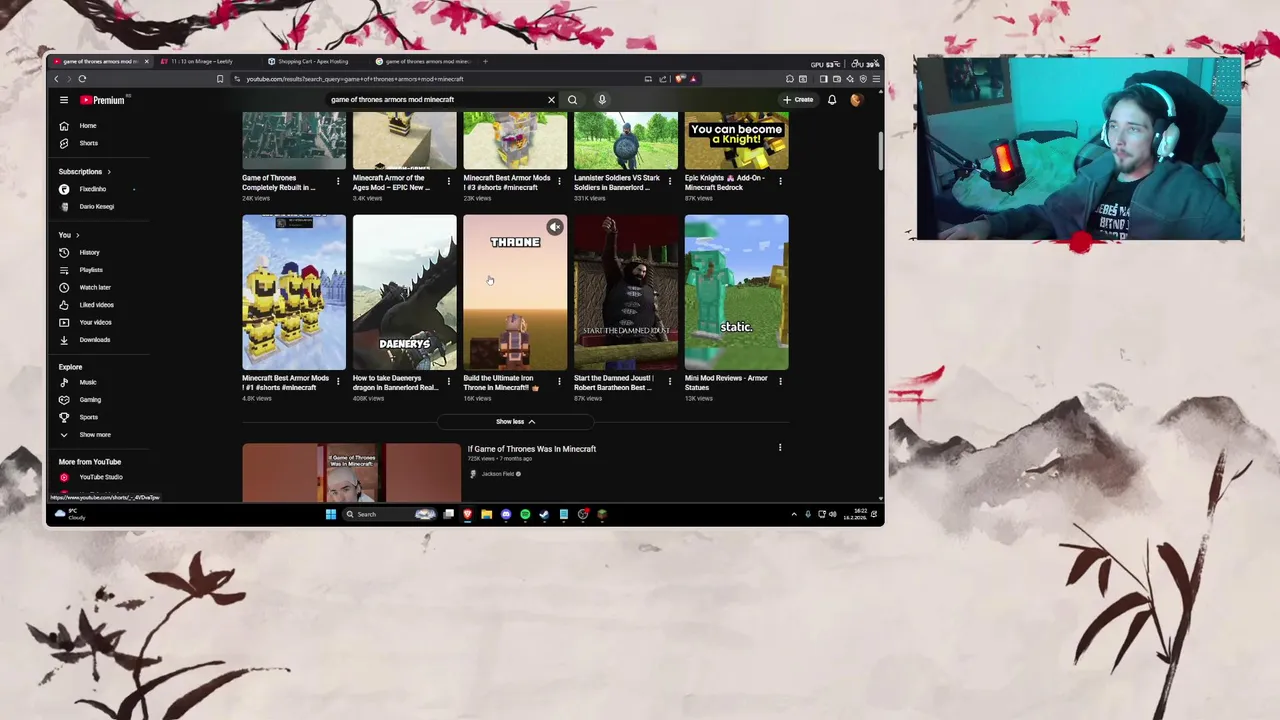
Task: Open options for Minecraft Best Armor Mods #1
Action: tap(338, 381)
